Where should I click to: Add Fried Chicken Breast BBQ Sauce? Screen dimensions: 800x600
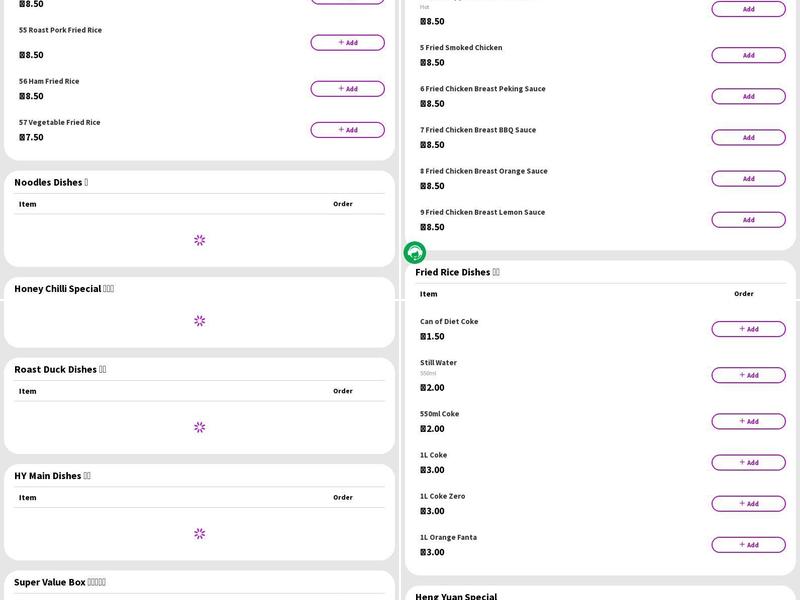748,137
